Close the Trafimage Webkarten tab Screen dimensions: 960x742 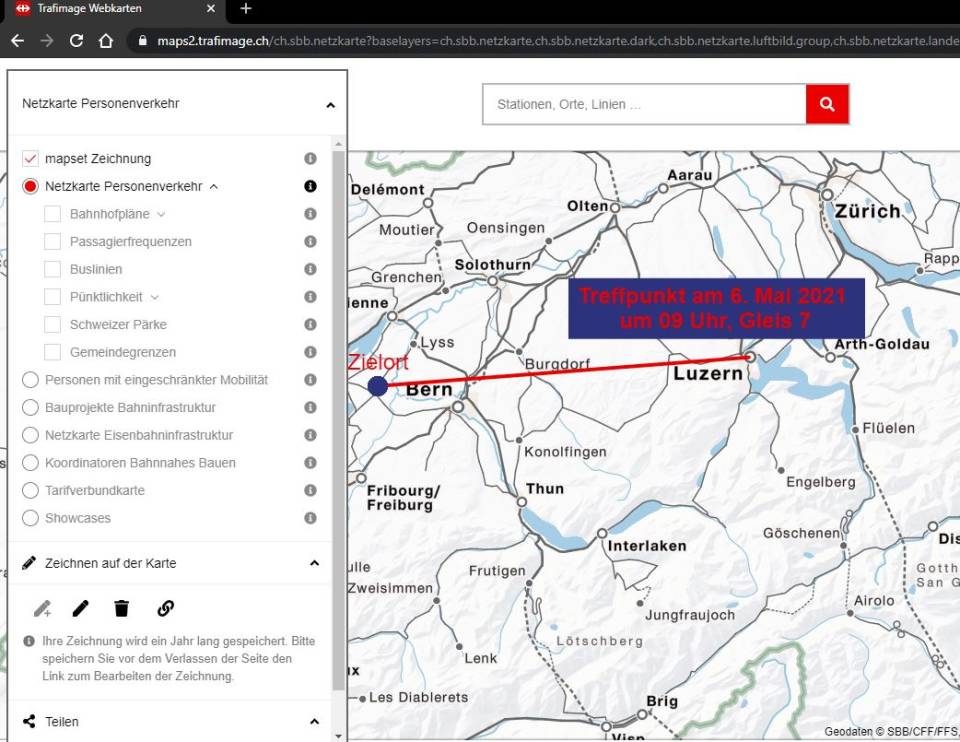point(211,9)
